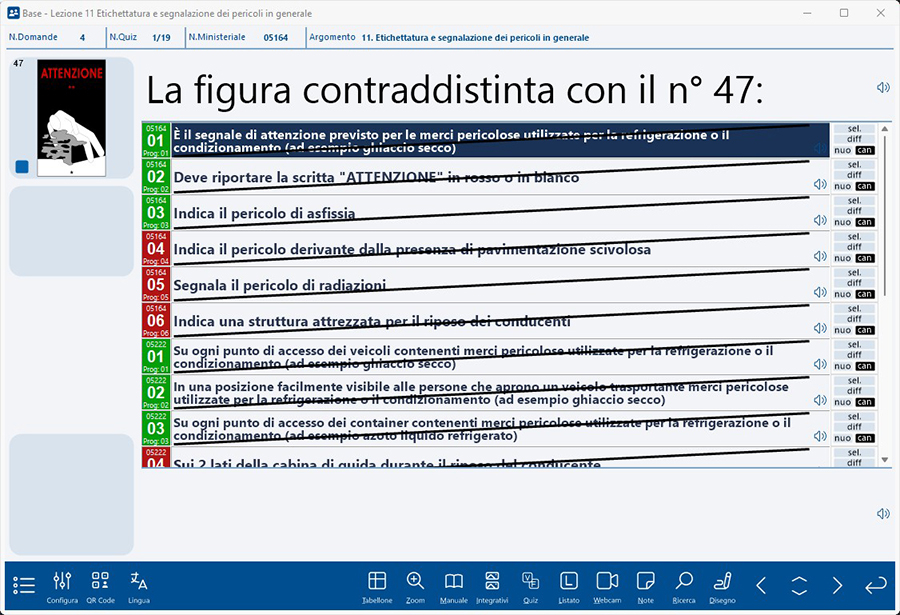
Task: Click the figure 47 ATTENZIONE thumbnail
Action: coord(71,118)
